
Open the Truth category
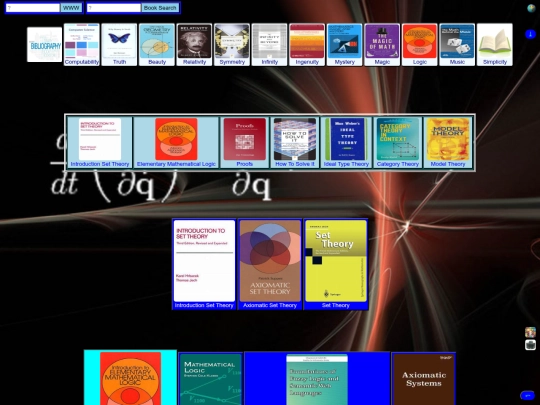tap(119, 44)
